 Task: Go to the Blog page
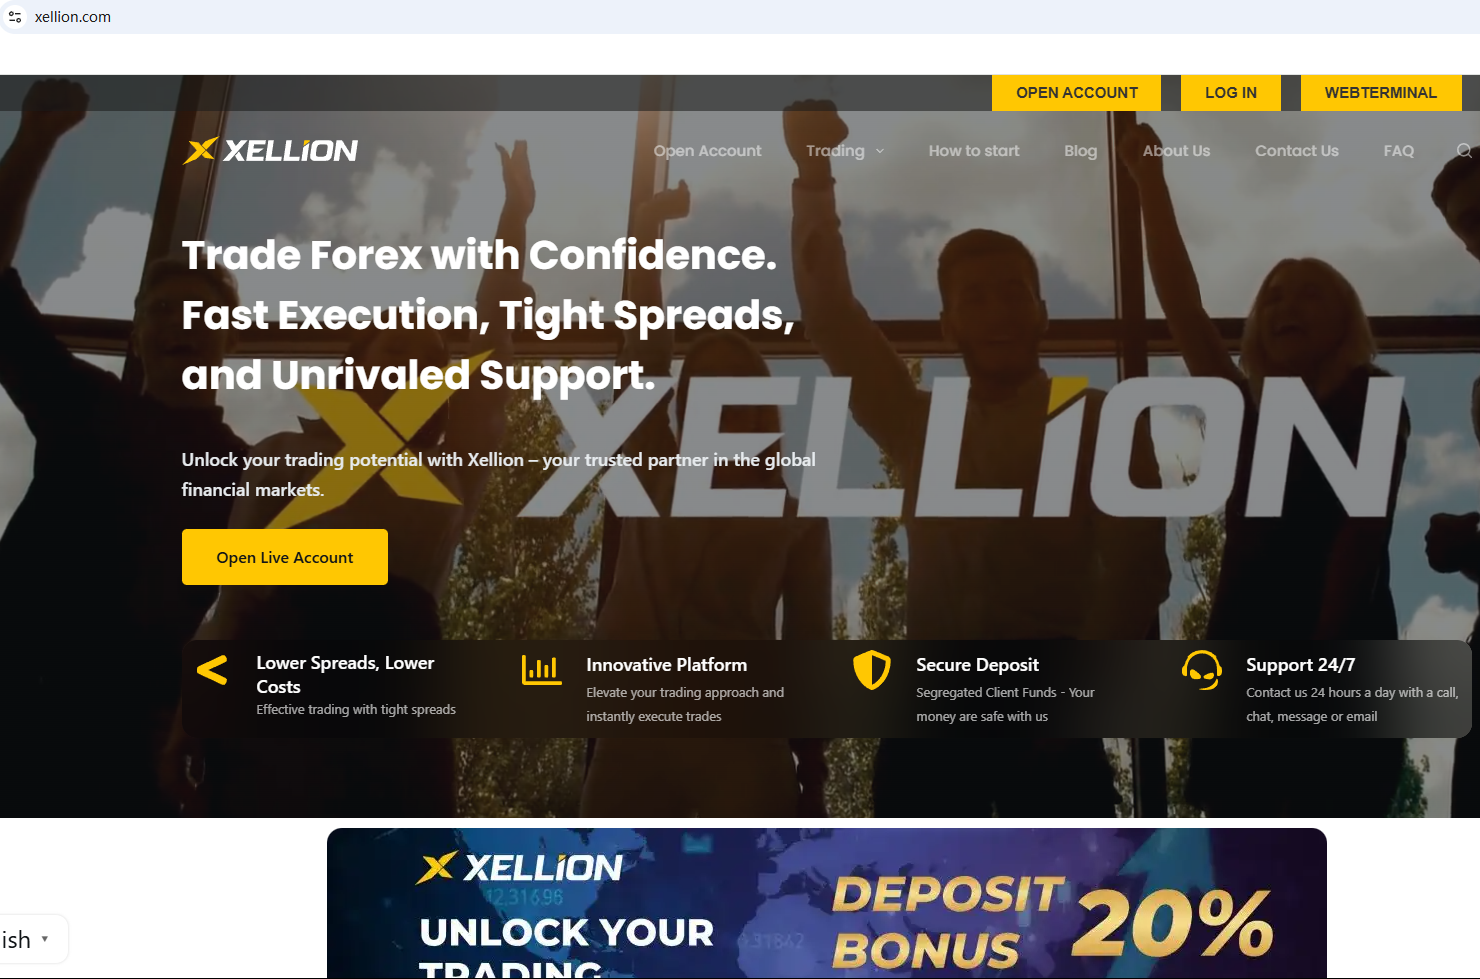[x=1080, y=151]
